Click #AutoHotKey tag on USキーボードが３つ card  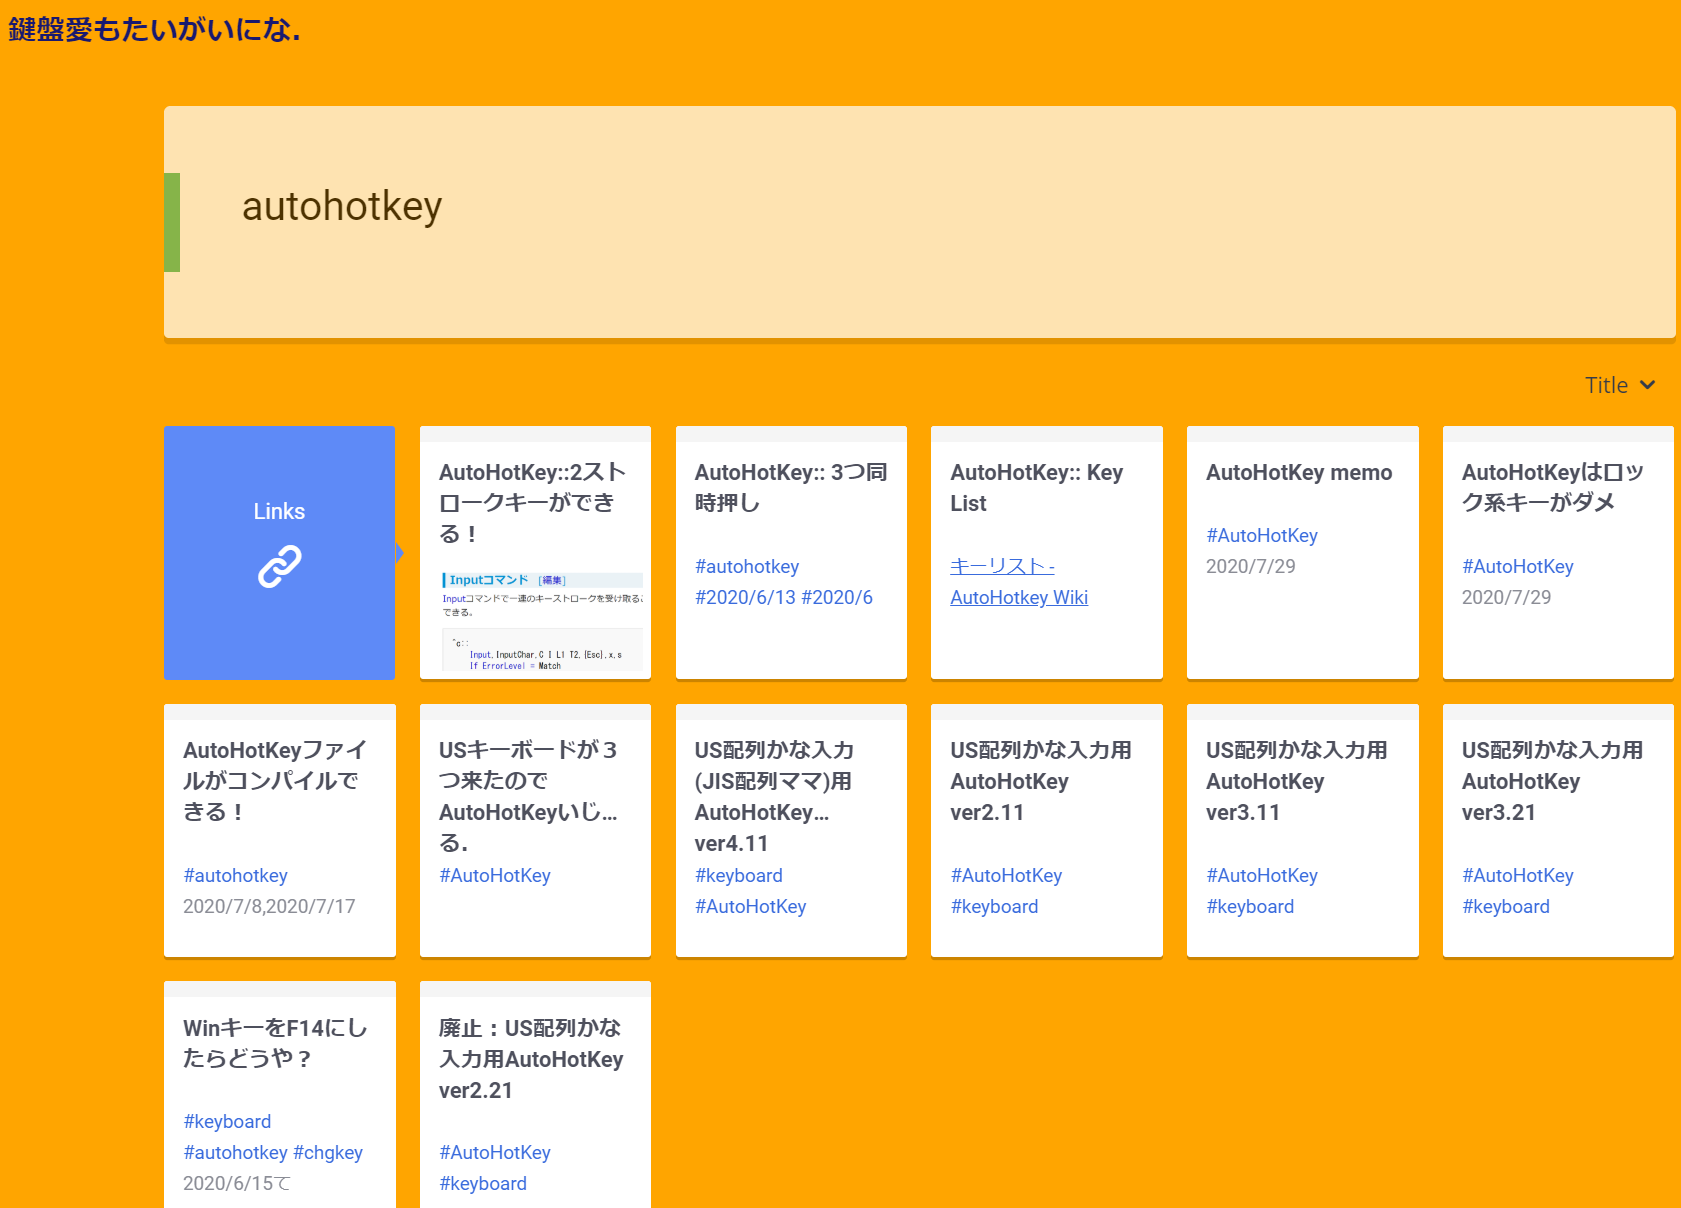(x=495, y=876)
